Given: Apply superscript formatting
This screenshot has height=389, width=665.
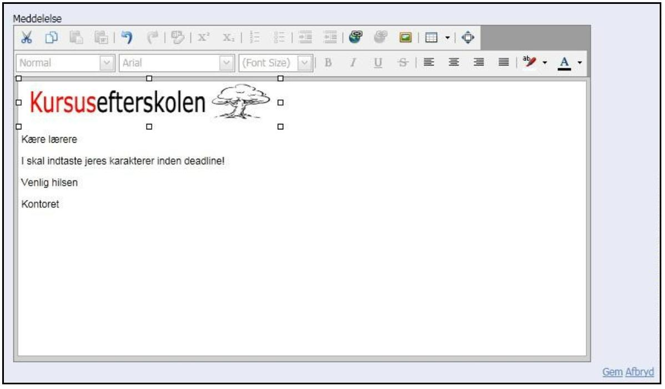Looking at the screenshot, I should (x=204, y=38).
